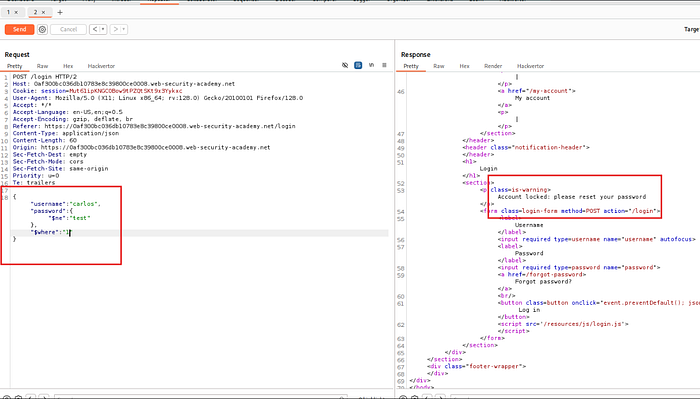The height and width of the screenshot is (399, 700).
Task: Open the forward history dropdown arrow
Action: pyautogui.click(x=124, y=29)
